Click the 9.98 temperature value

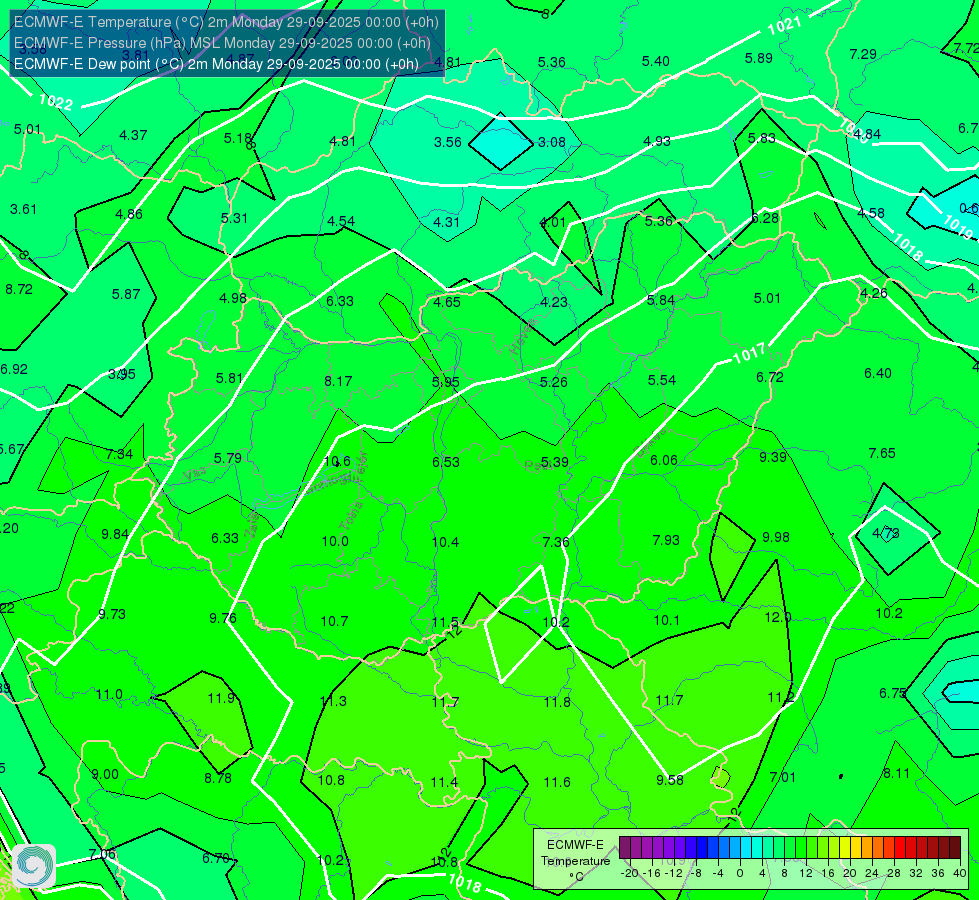[x=776, y=537]
